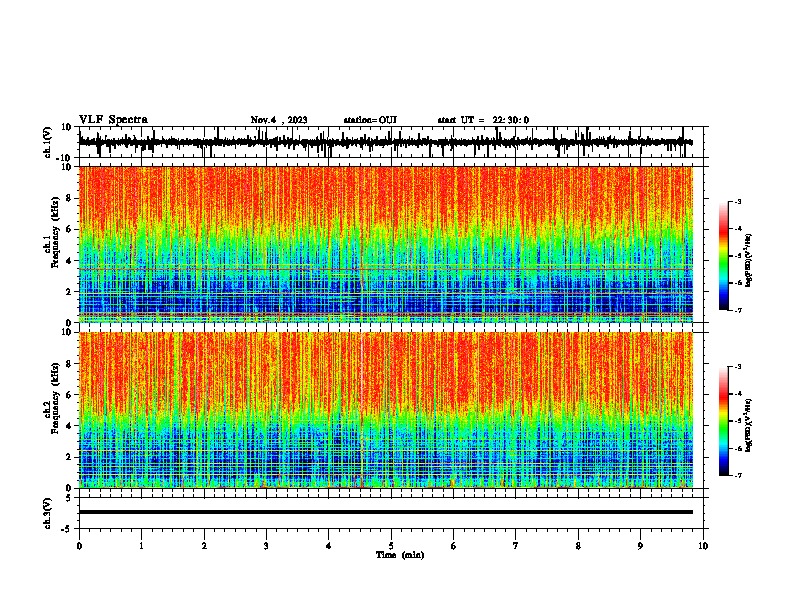The image size is (792, 612).
Task: Click the date label 'Nov.4 , 2023'
Action: 279,120
